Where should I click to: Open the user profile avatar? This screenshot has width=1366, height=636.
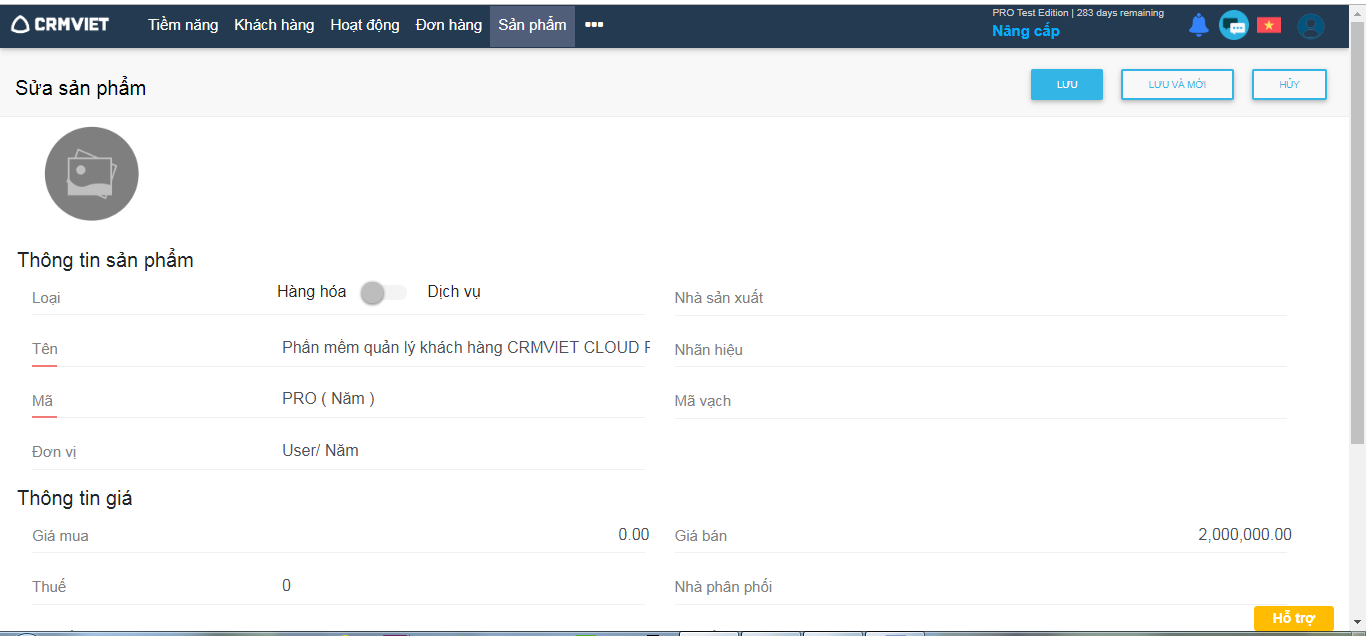[1311, 26]
